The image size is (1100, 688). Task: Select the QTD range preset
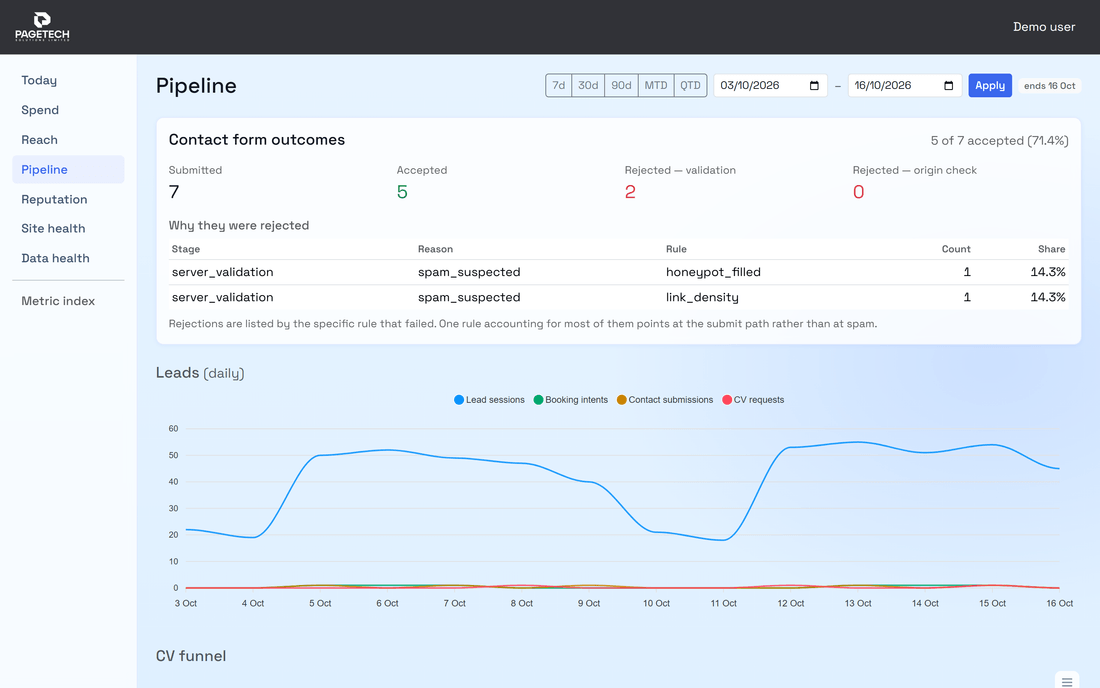(x=690, y=86)
